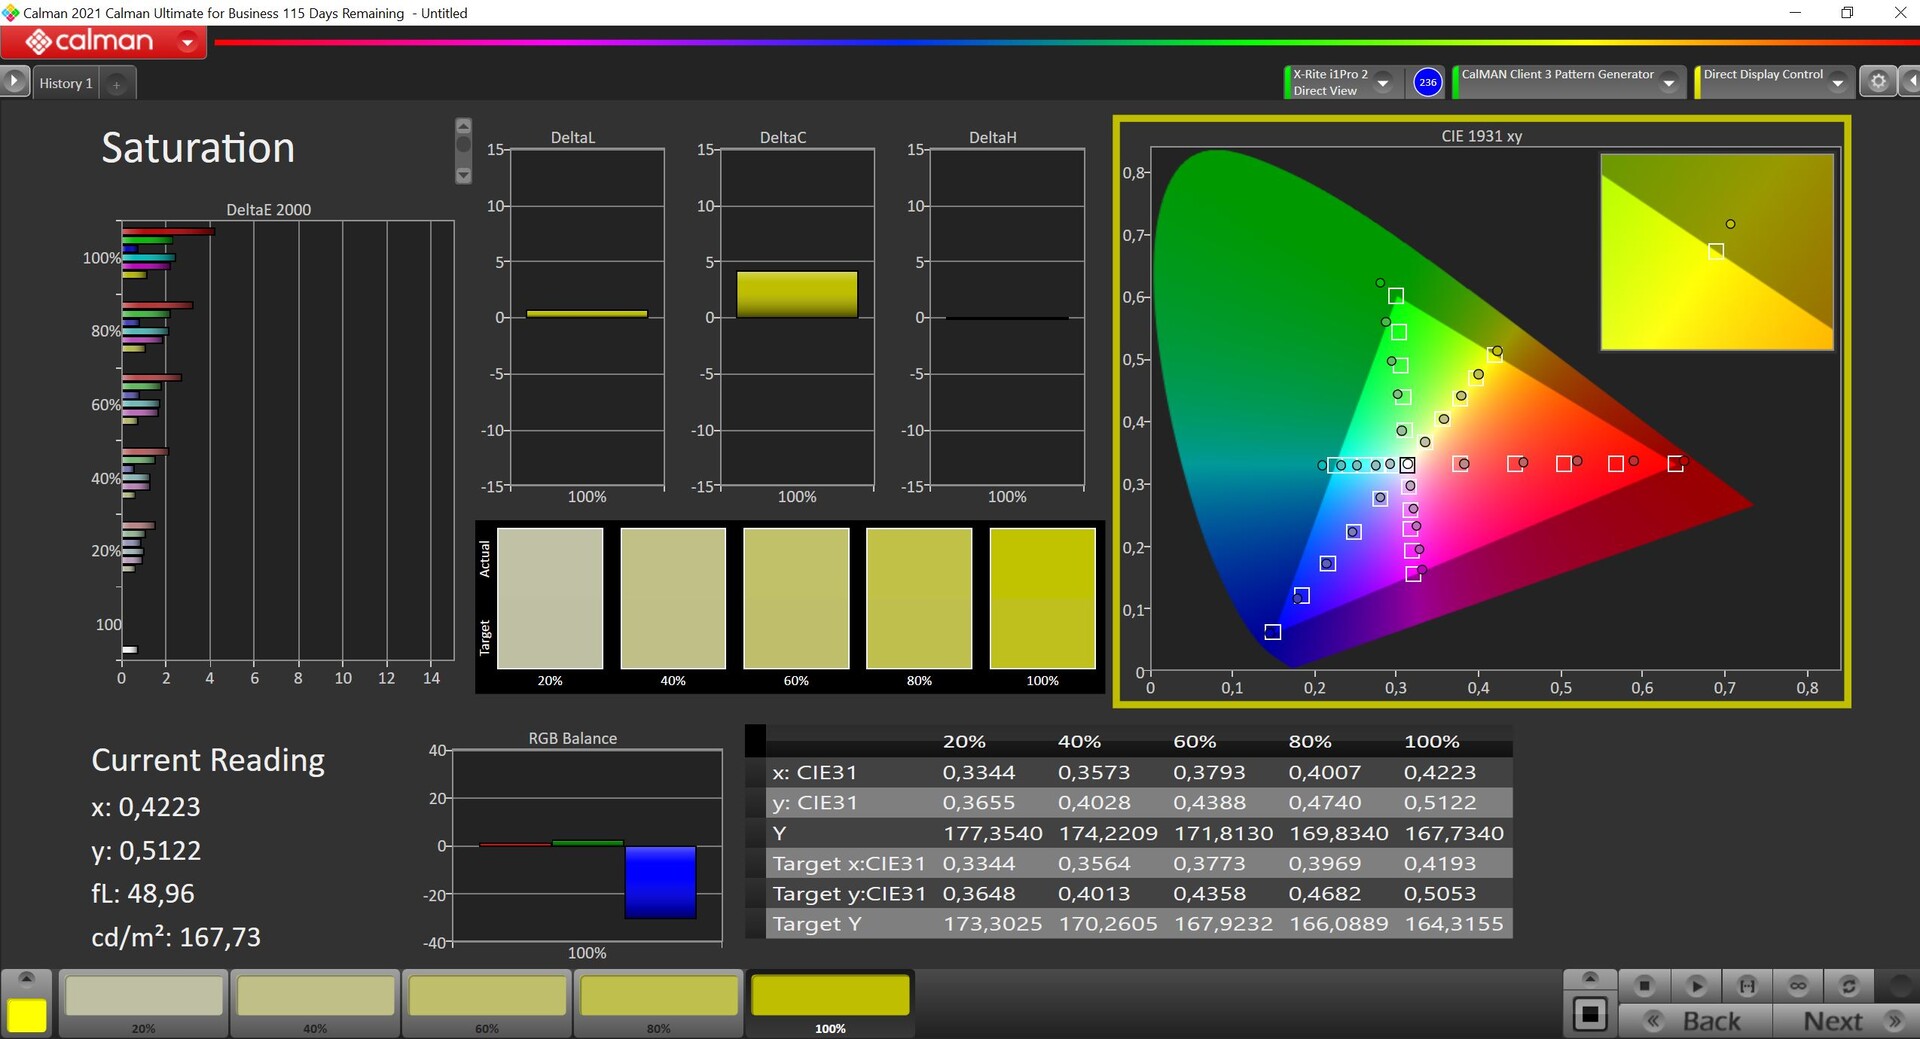Open the Direct Display Control dropdown
Viewport: 1920px width, 1039px height.
[1837, 83]
